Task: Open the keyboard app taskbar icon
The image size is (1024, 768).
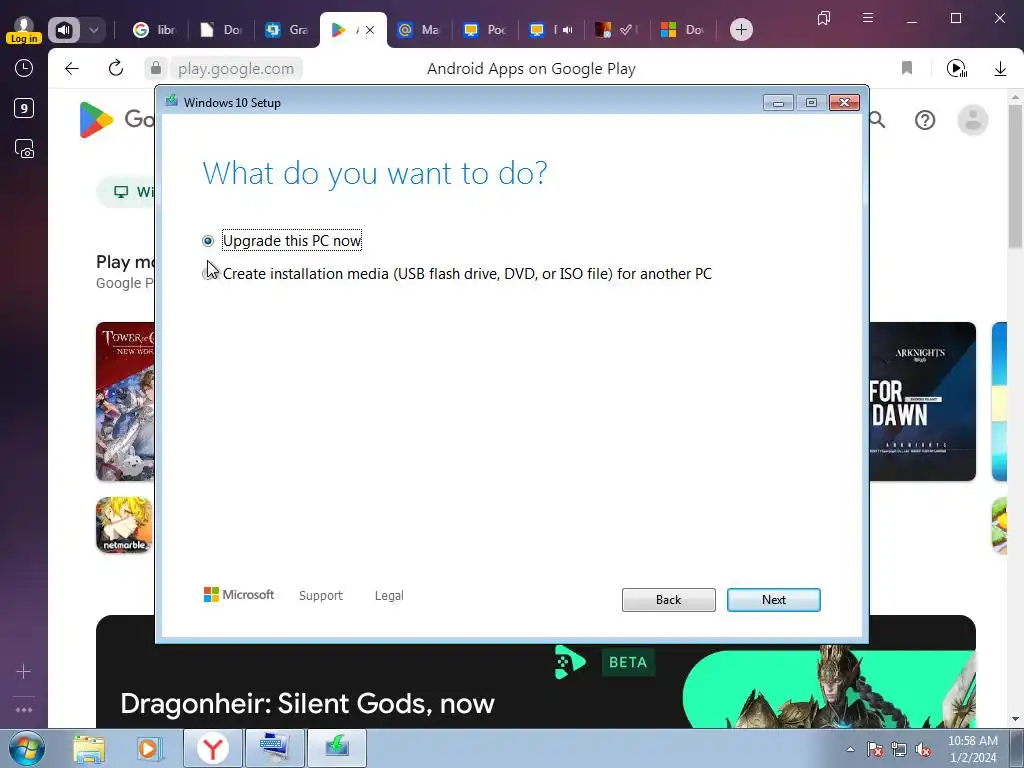Action: [274, 748]
